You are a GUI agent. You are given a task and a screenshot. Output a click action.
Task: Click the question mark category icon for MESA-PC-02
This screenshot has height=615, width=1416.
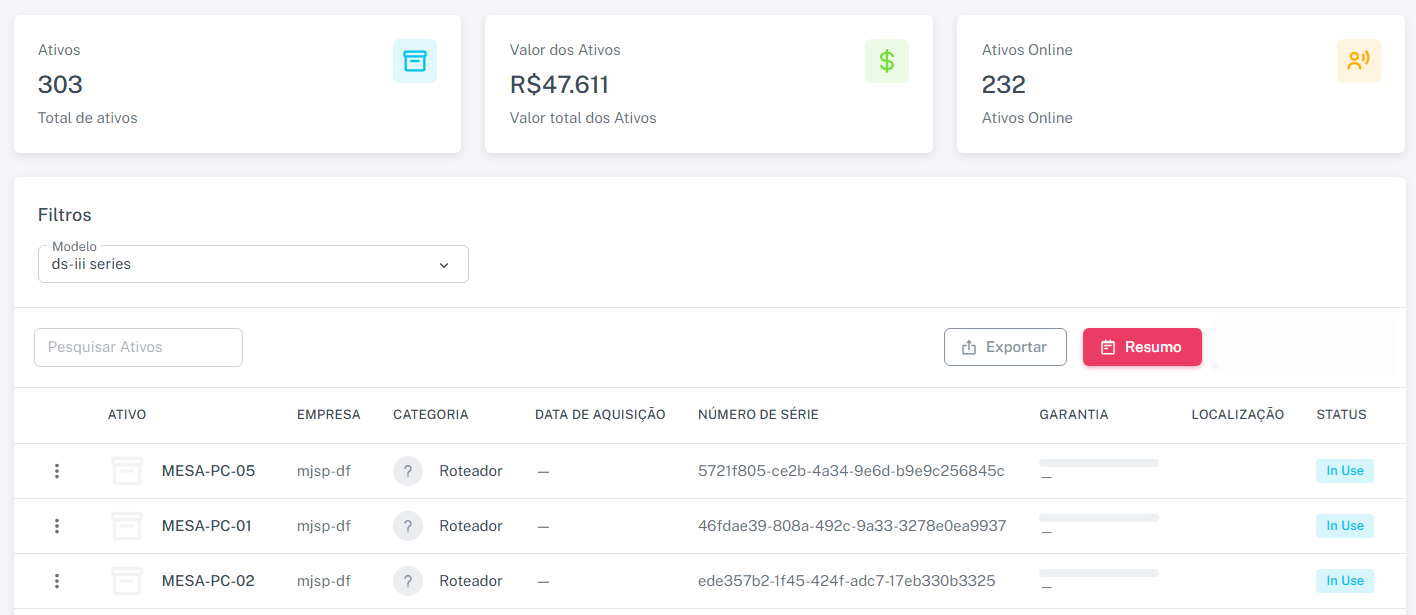[408, 581]
